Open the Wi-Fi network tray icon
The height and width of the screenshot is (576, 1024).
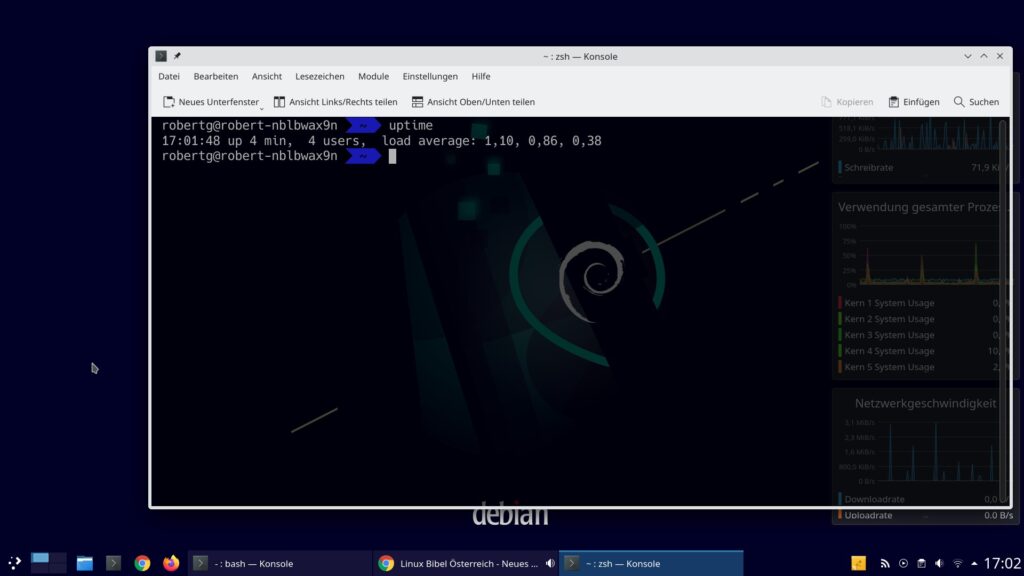(957, 563)
